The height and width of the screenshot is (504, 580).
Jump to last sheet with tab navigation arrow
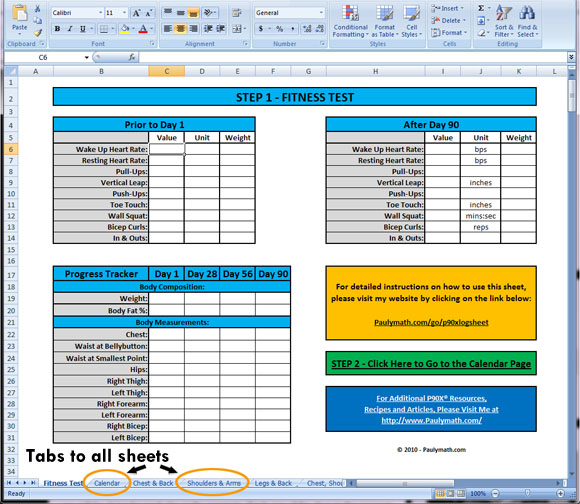tap(34, 483)
